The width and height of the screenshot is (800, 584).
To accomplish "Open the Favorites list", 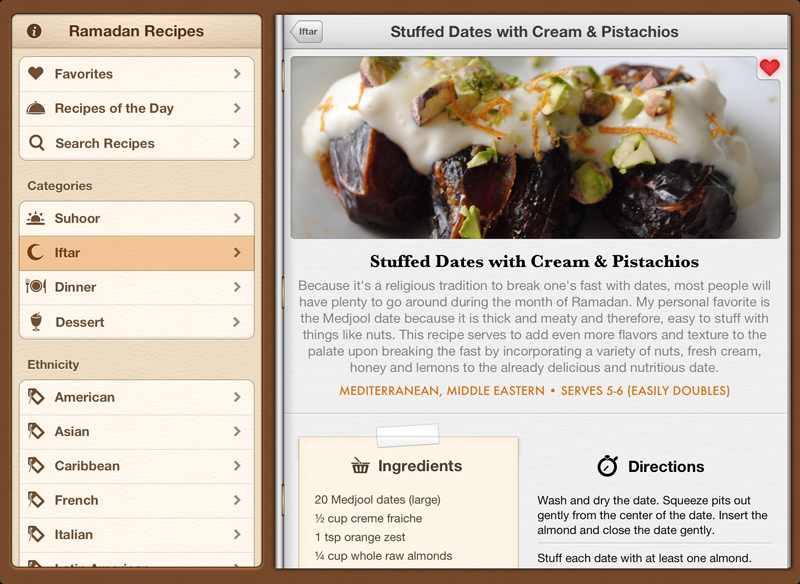I will click(137, 74).
